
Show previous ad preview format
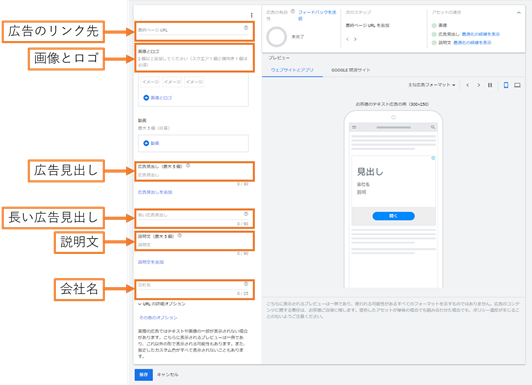468,85
